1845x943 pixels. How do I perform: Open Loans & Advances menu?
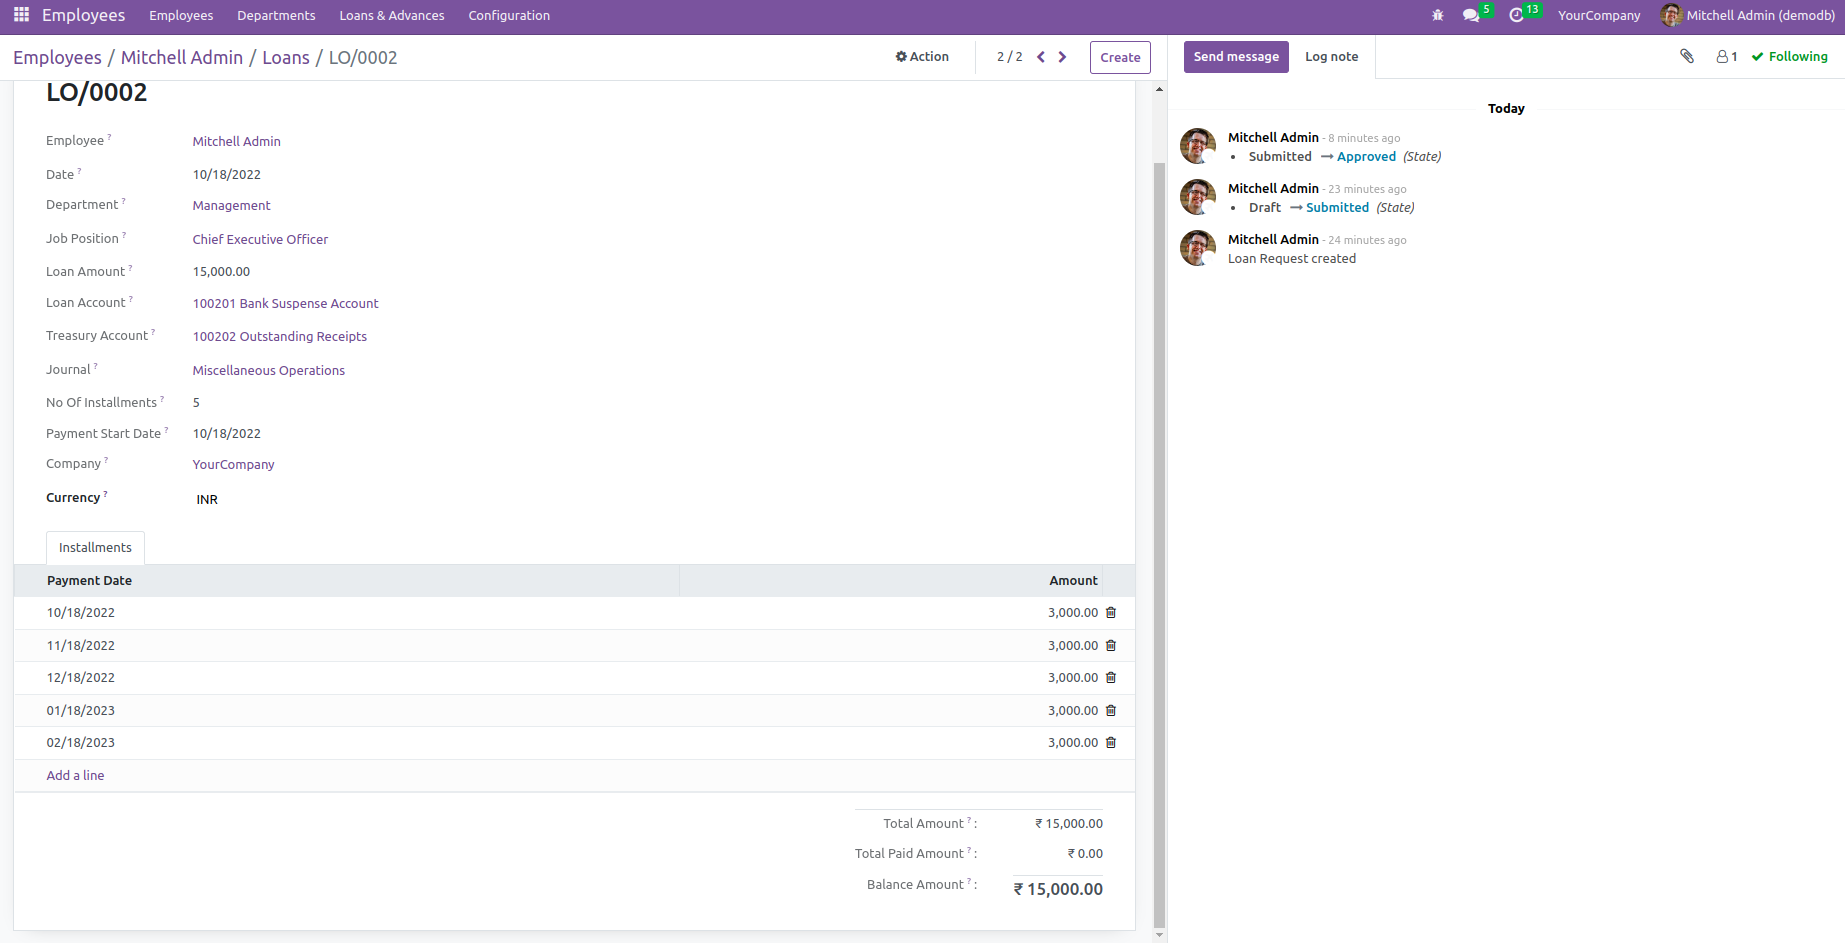[x=391, y=16]
